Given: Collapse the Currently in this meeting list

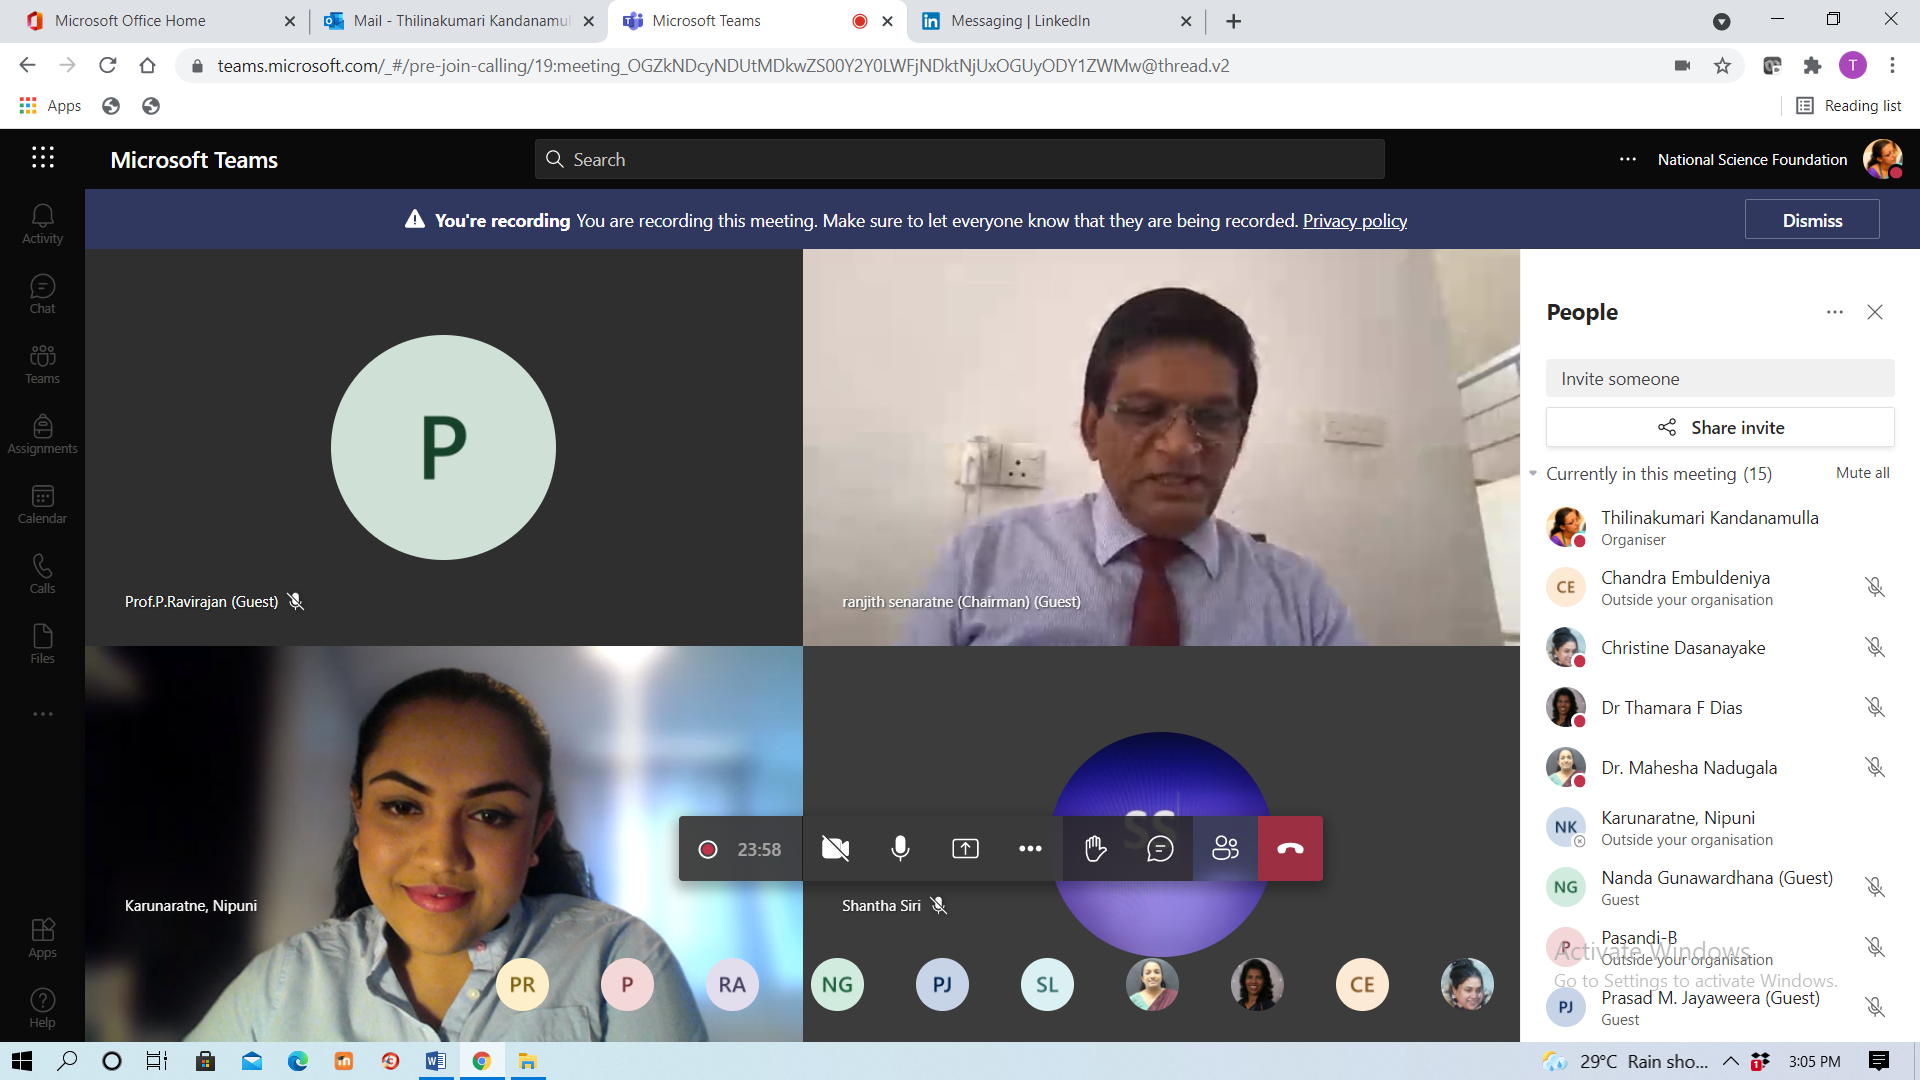Looking at the screenshot, I should coord(1533,473).
